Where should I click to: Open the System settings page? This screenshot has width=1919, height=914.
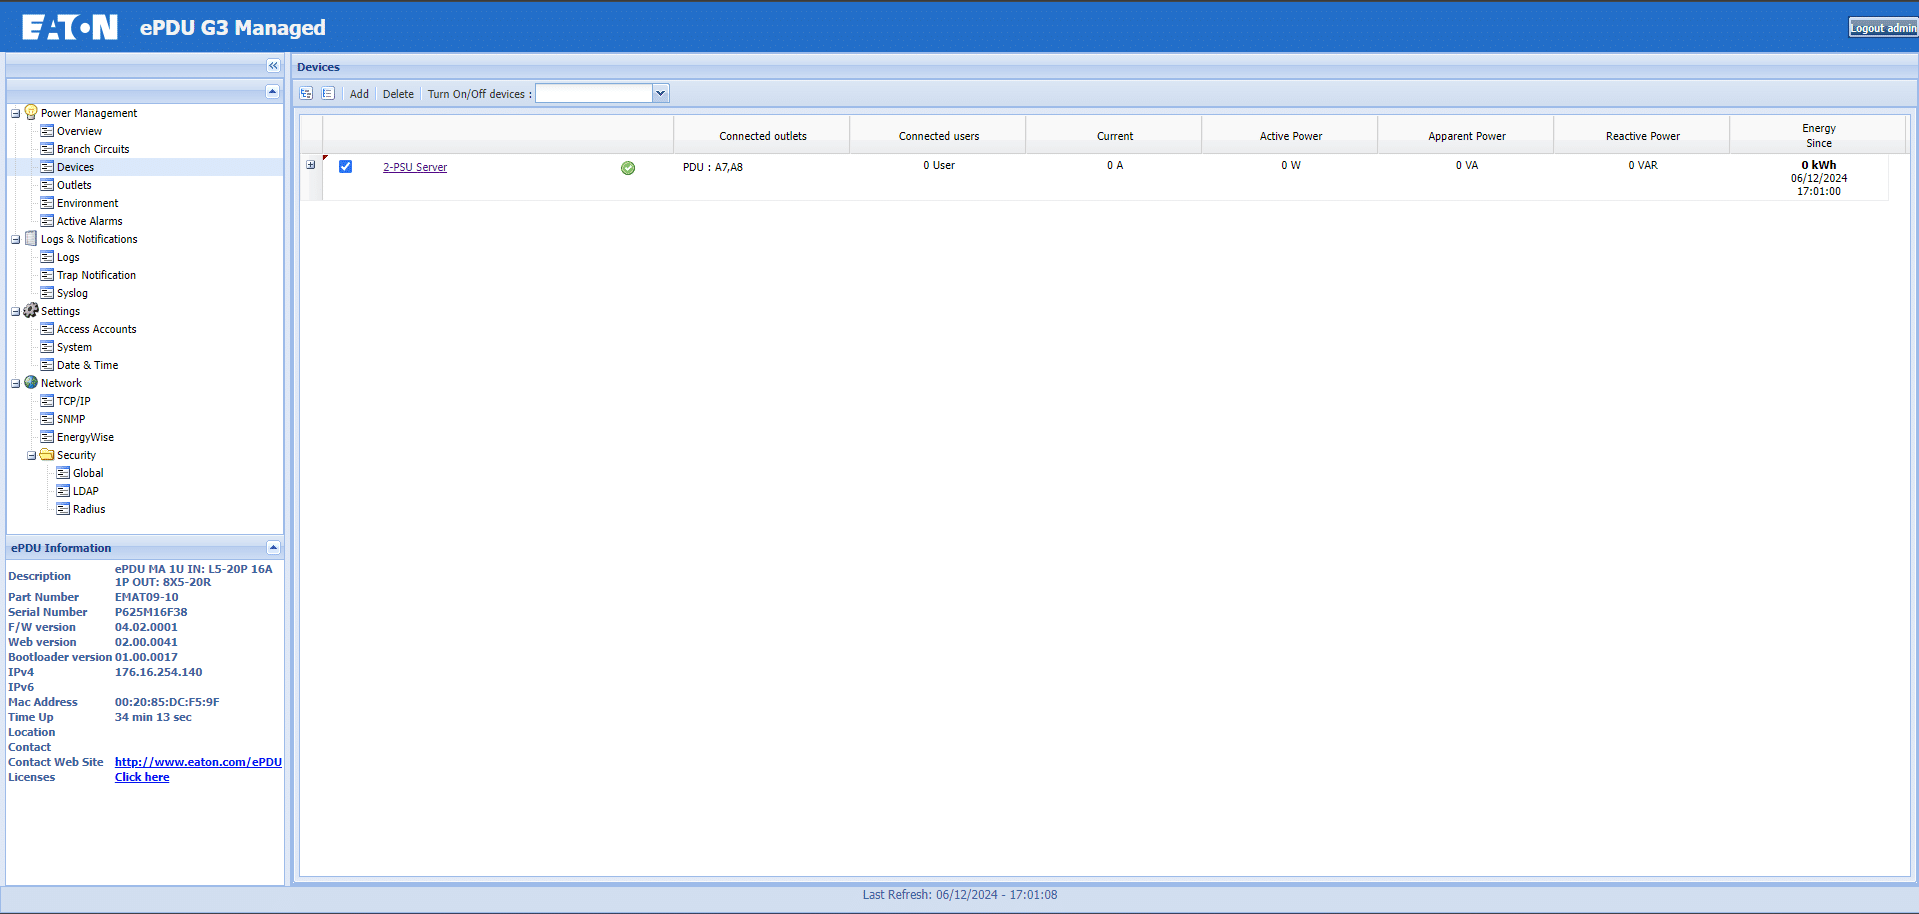(x=74, y=347)
